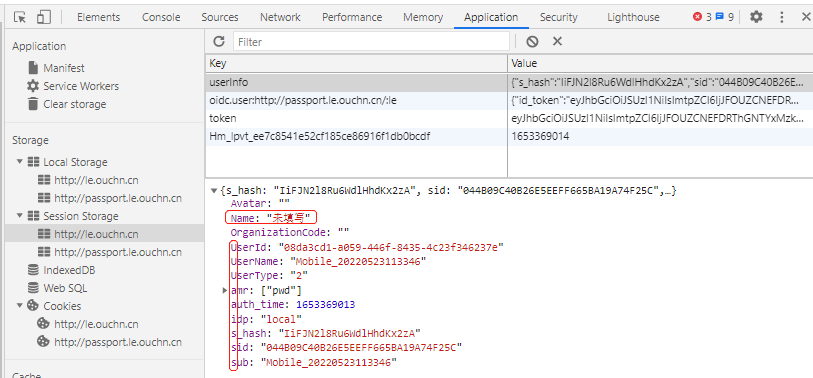813x378 pixels.
Task: Collapse the Session Storage tree node
Action: pos(20,216)
